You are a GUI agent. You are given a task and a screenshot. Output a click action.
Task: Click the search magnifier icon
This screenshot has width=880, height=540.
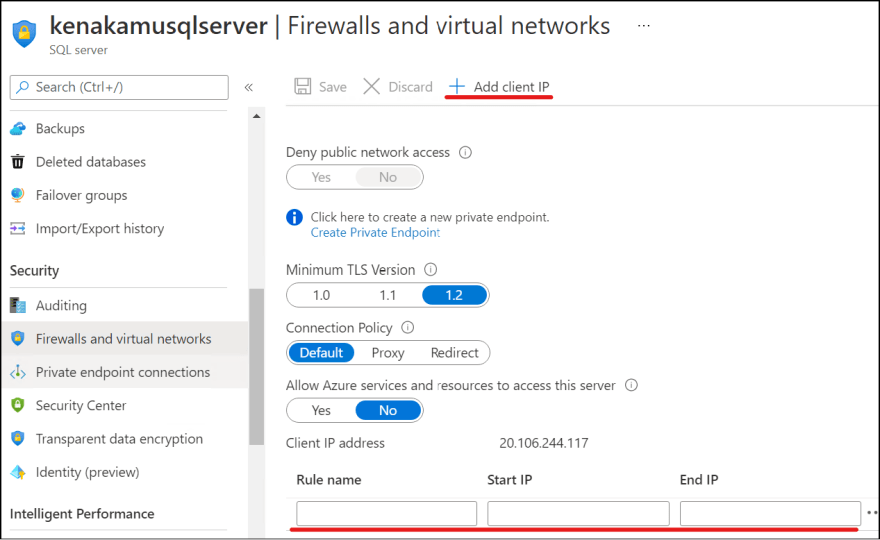click(22, 87)
